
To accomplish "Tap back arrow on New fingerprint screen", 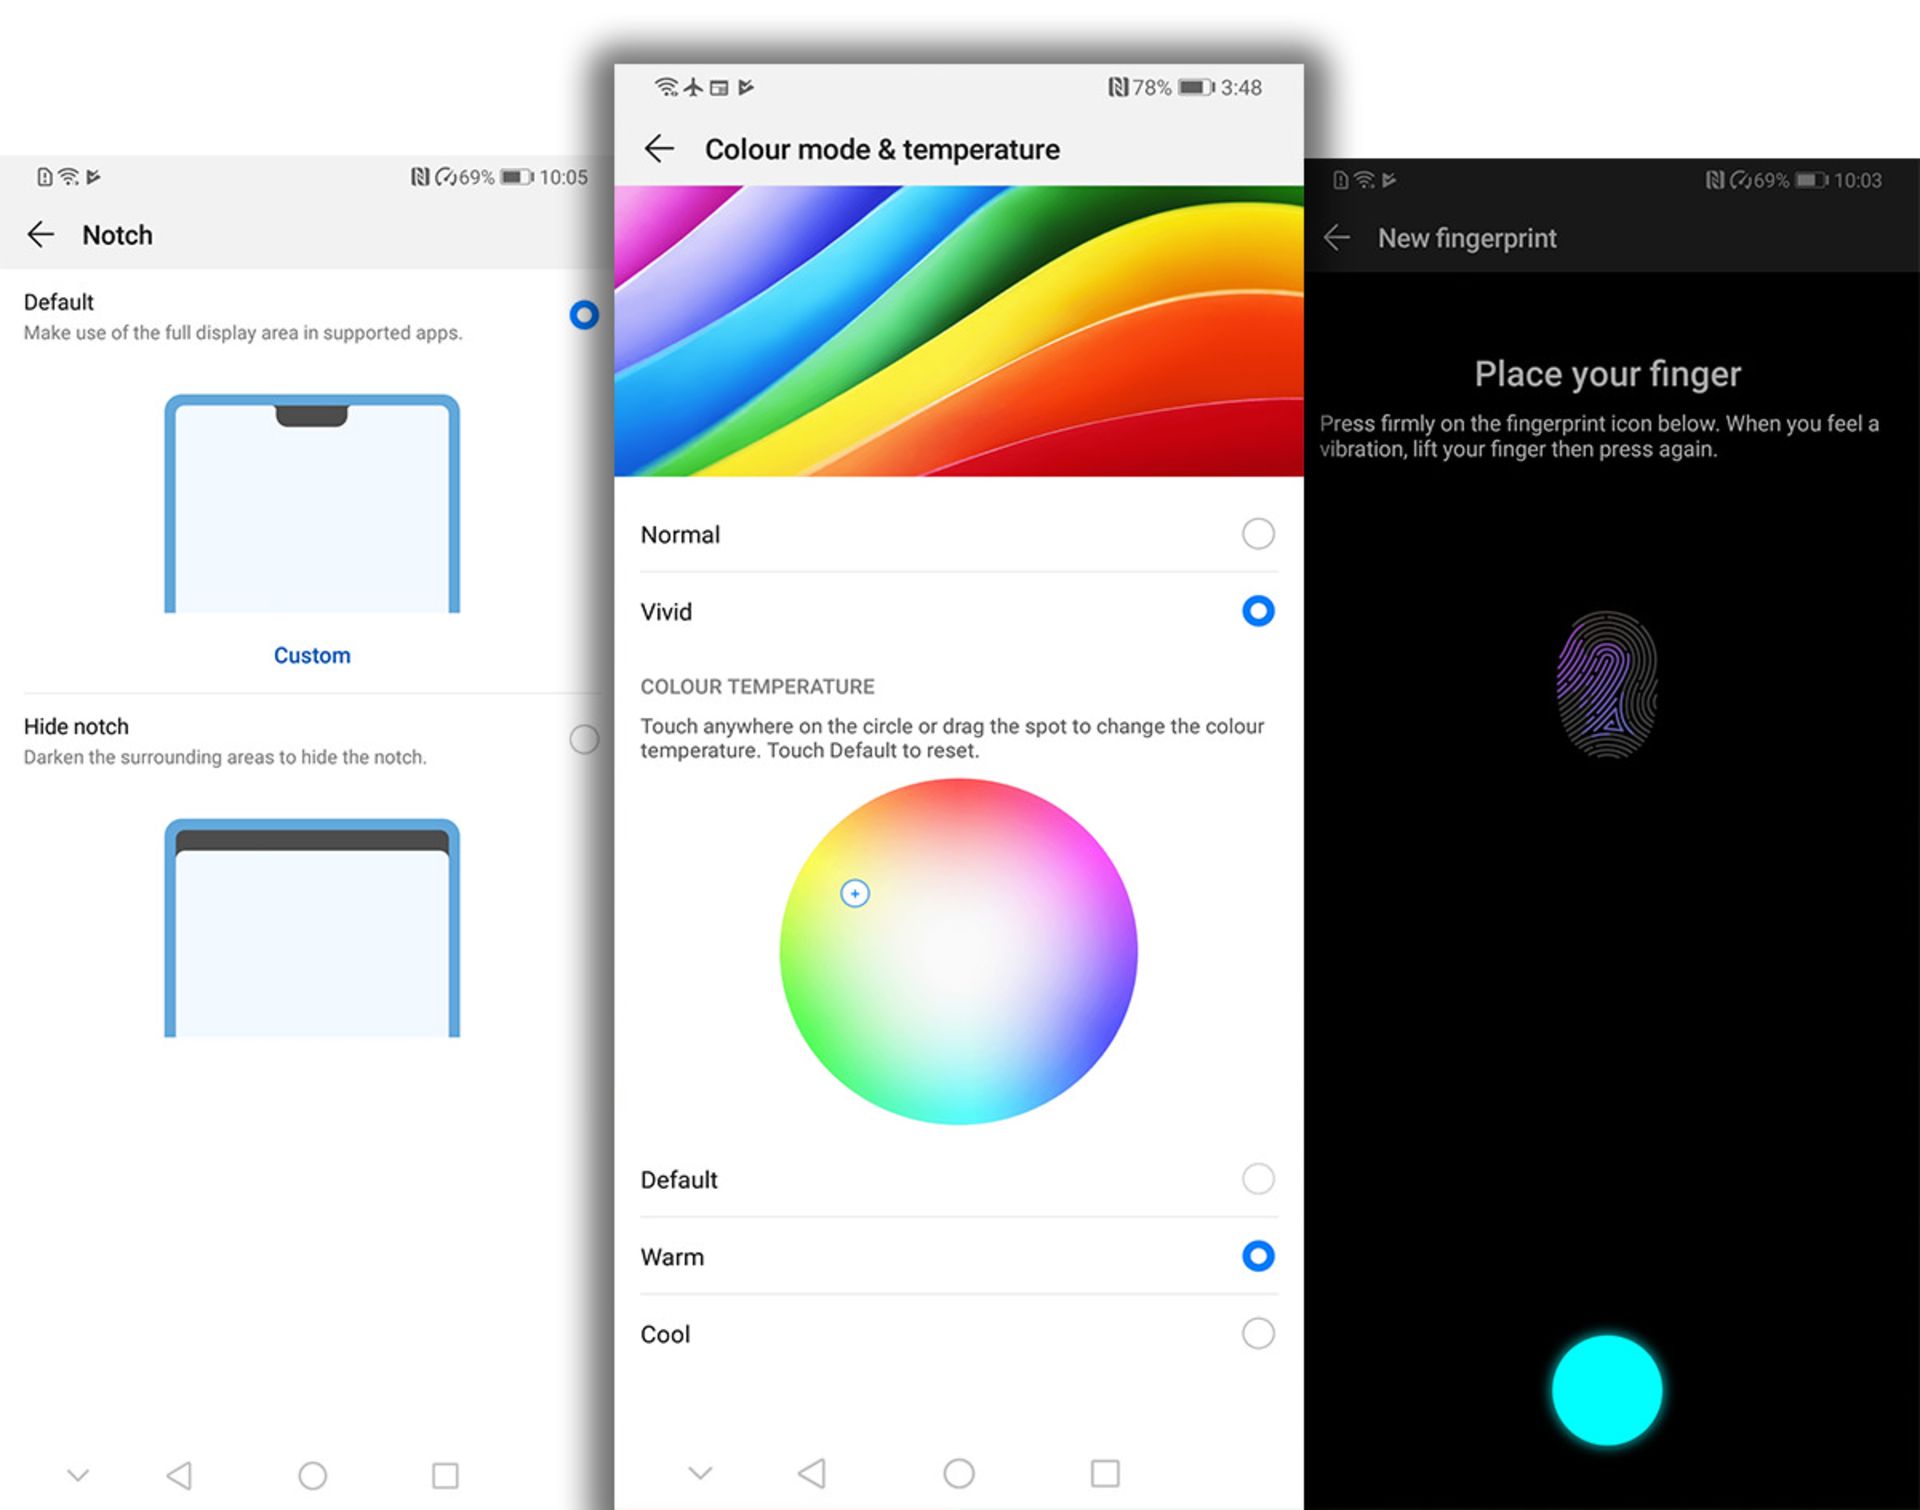I will 1337,238.
